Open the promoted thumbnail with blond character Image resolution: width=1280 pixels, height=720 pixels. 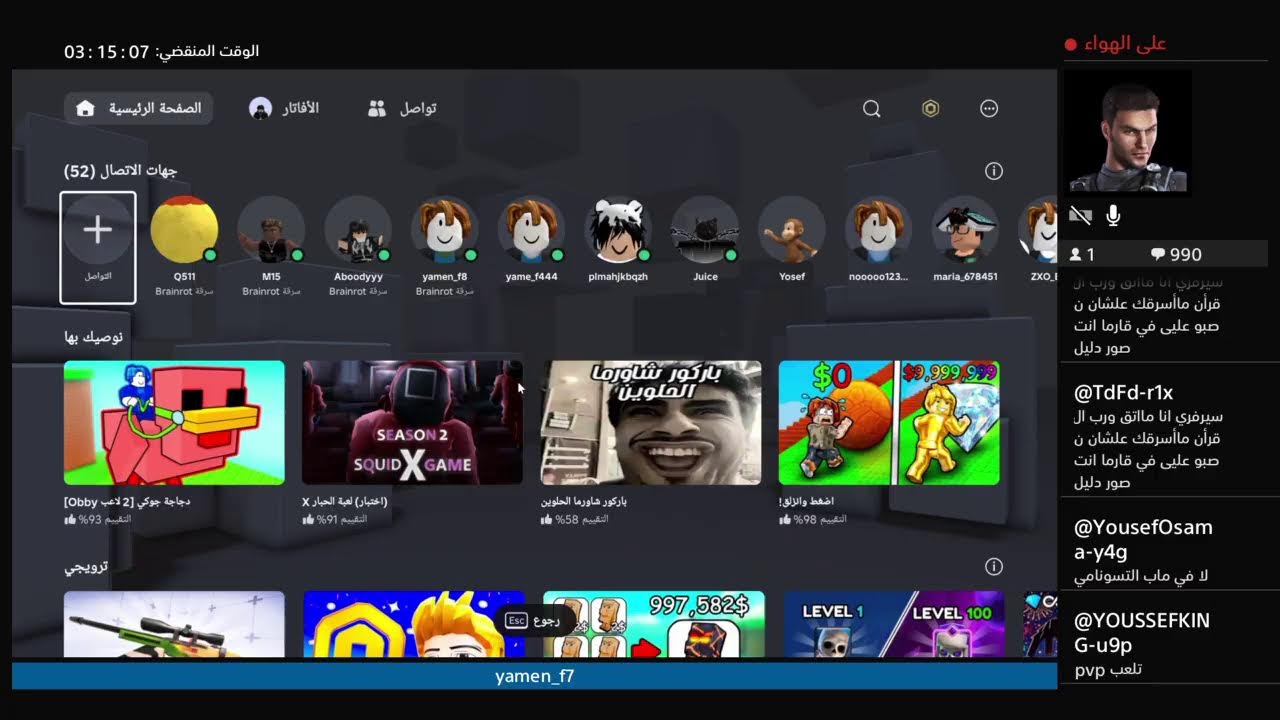(x=414, y=624)
